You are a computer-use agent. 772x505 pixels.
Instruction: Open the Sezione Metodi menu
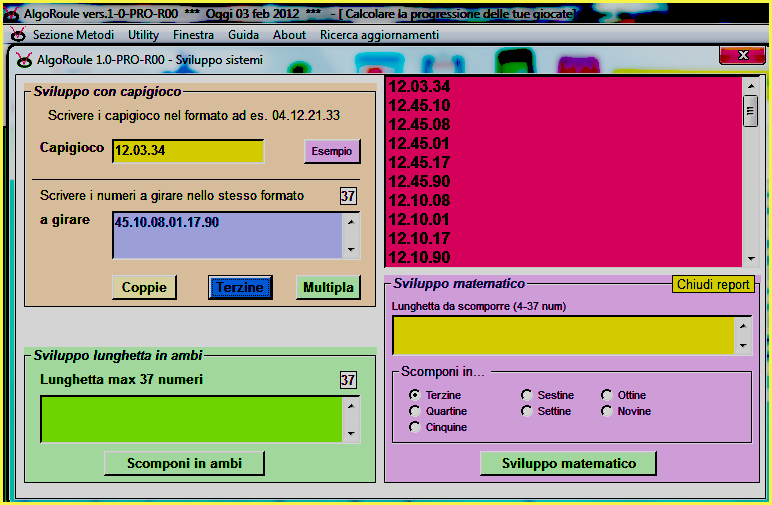pyautogui.click(x=73, y=35)
